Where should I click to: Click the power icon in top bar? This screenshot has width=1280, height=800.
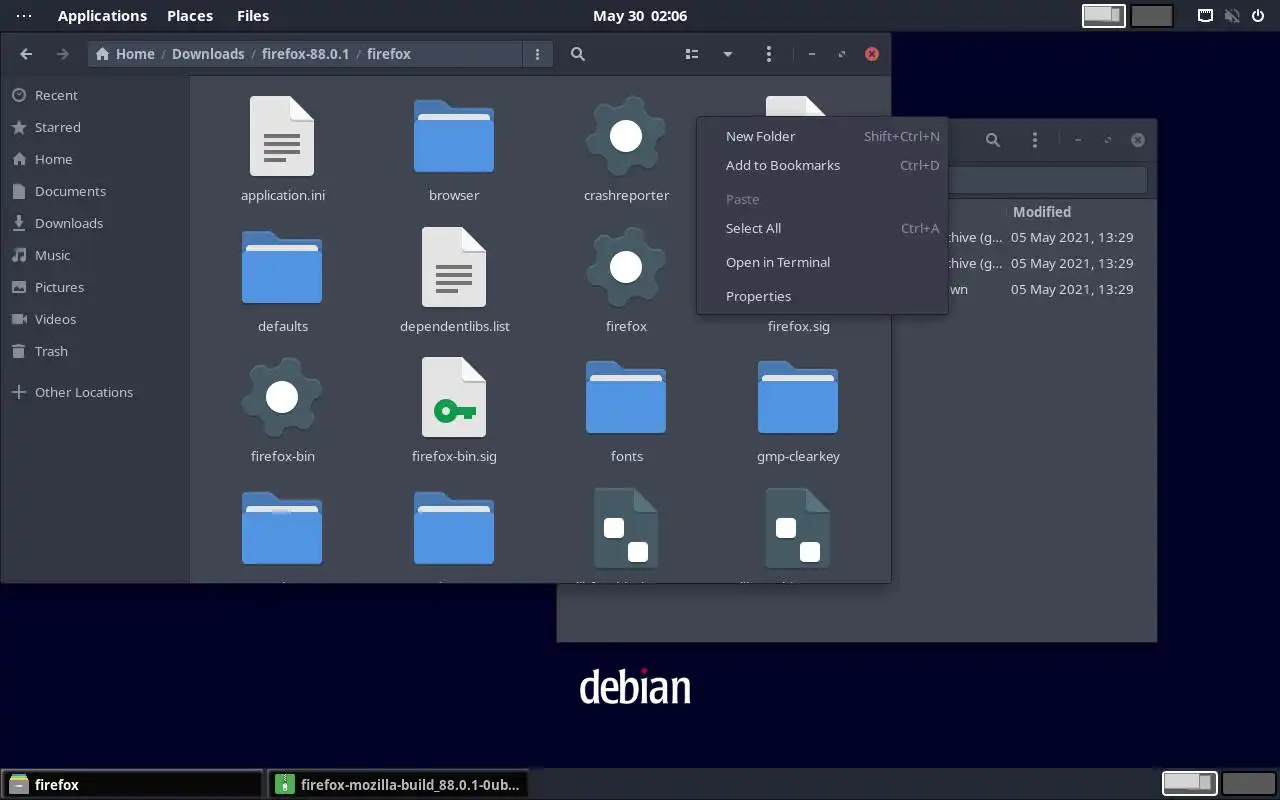click(x=1257, y=16)
